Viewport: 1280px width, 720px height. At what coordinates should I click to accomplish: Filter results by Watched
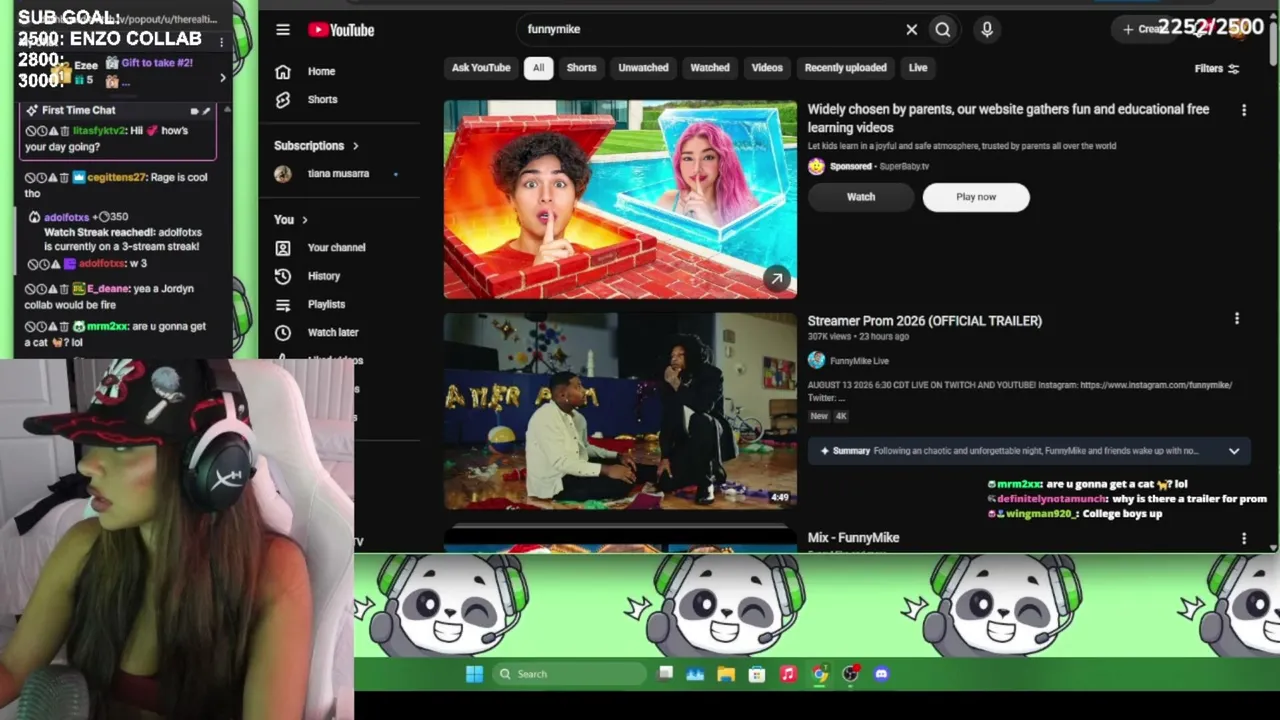[710, 68]
